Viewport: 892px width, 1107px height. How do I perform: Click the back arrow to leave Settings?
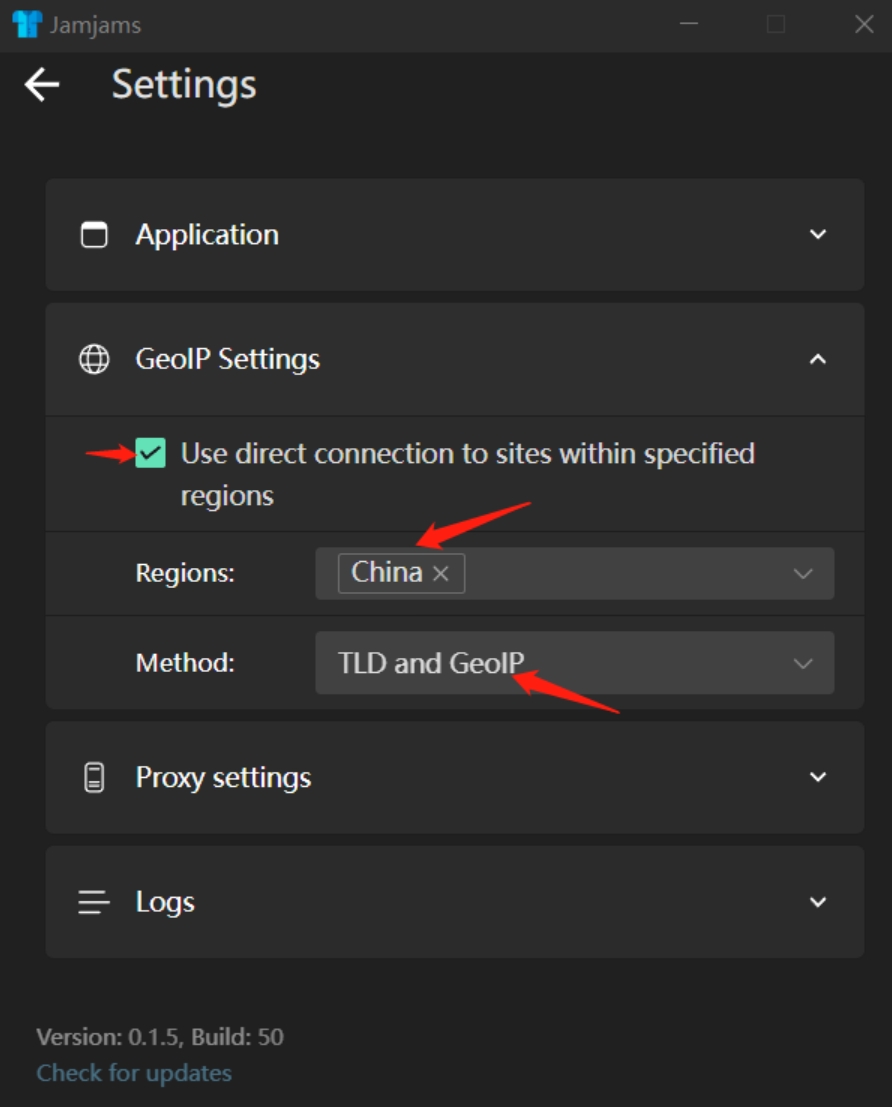click(42, 85)
